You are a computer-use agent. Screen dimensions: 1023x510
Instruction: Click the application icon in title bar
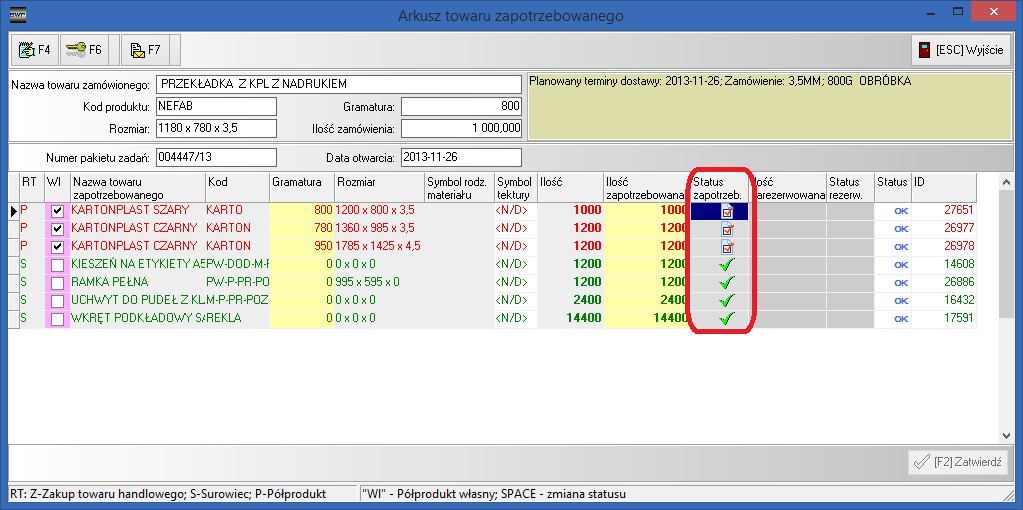17,15
